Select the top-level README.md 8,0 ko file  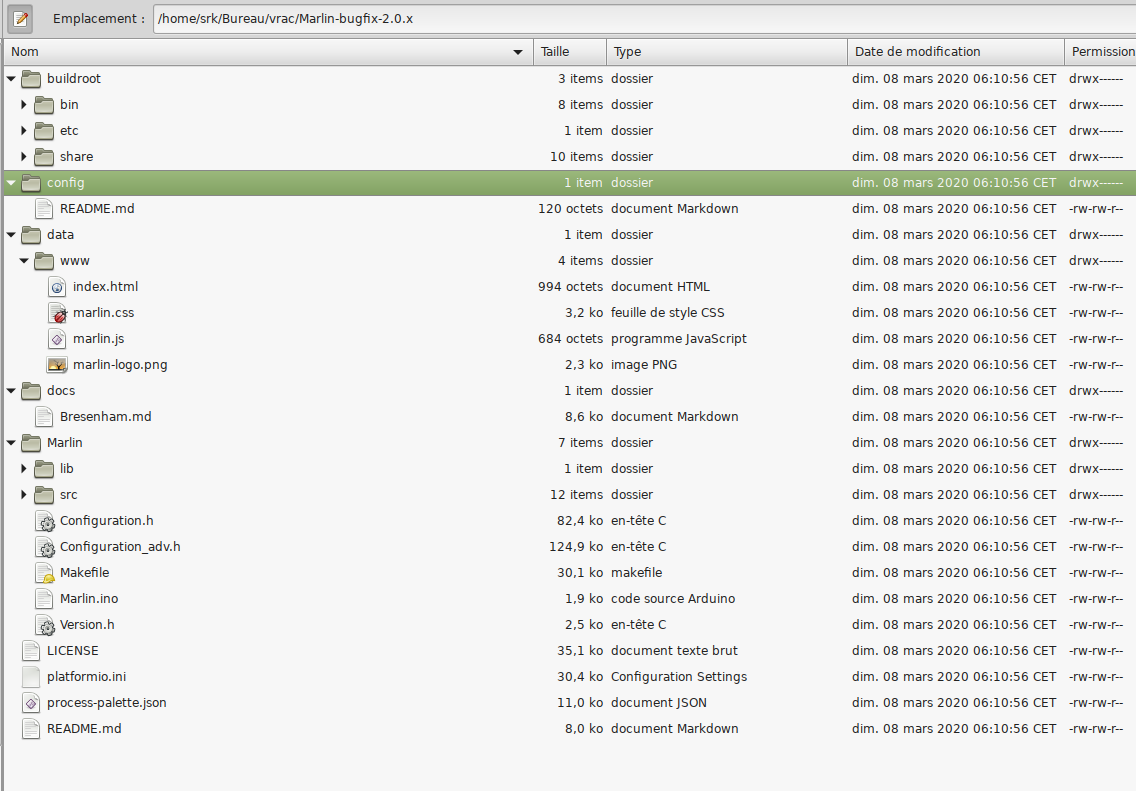coord(84,729)
